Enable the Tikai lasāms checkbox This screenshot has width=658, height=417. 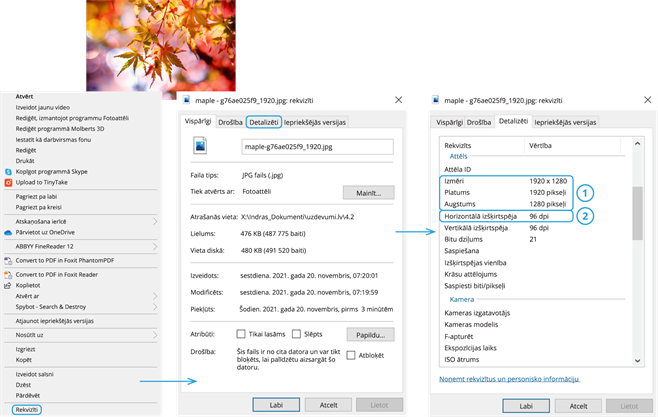pyautogui.click(x=241, y=334)
